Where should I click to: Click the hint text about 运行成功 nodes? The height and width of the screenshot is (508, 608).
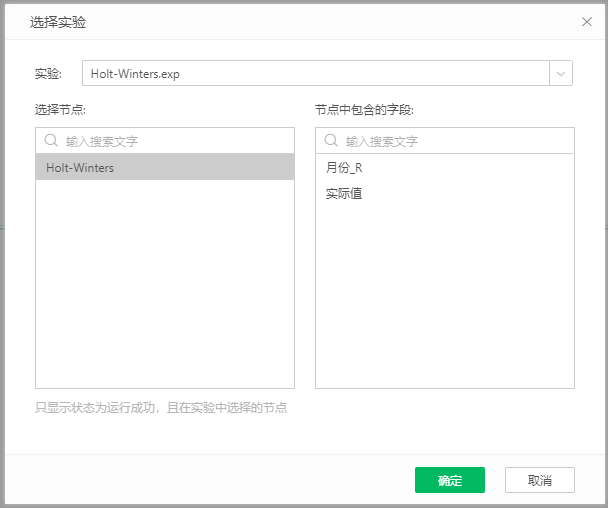(161, 407)
